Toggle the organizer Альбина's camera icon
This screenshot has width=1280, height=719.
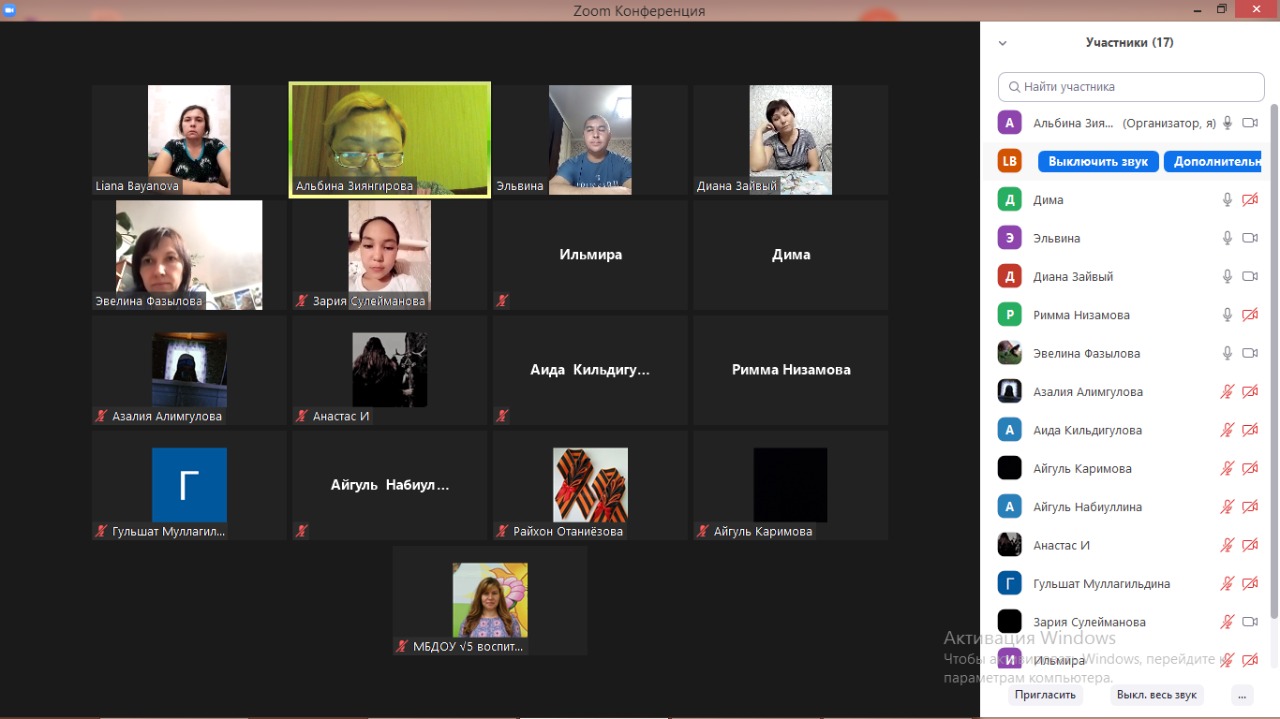click(x=1249, y=123)
